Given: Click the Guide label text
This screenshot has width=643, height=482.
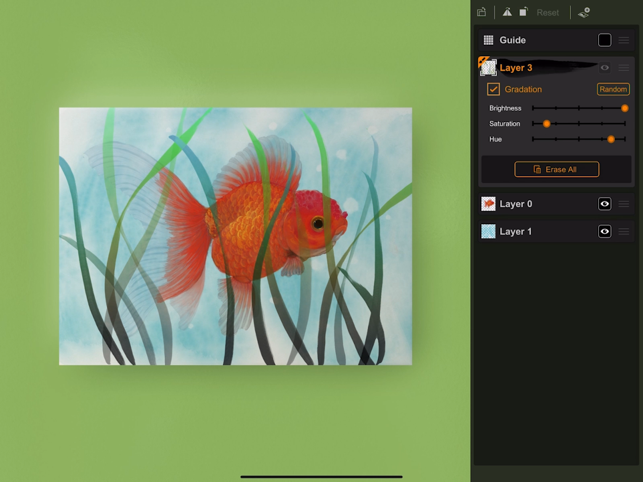Looking at the screenshot, I should coord(513,40).
